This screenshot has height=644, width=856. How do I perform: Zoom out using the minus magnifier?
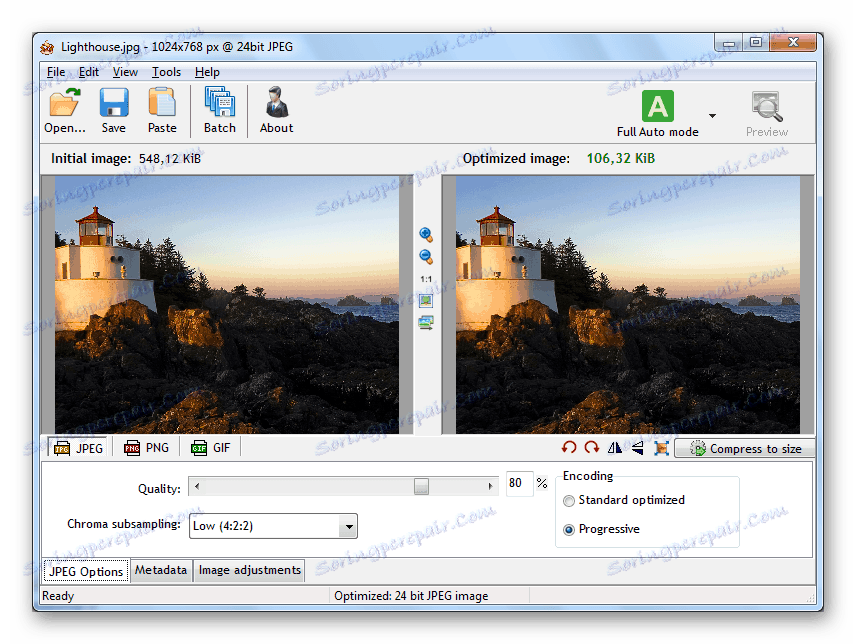tap(426, 257)
